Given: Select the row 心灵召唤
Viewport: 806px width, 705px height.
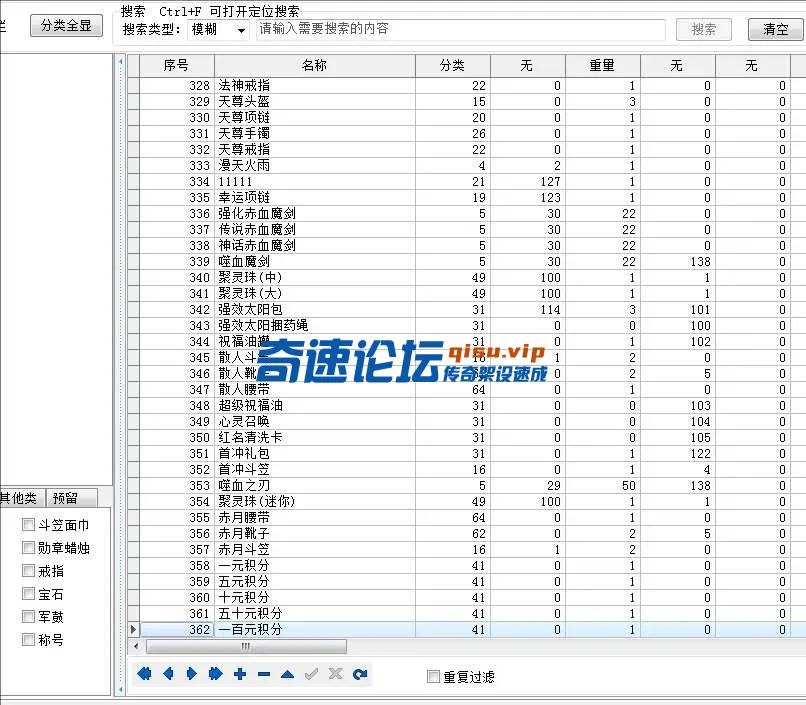Looking at the screenshot, I should tap(465, 421).
